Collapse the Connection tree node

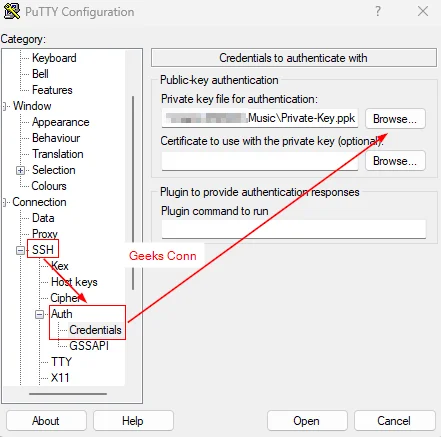pos(5,202)
